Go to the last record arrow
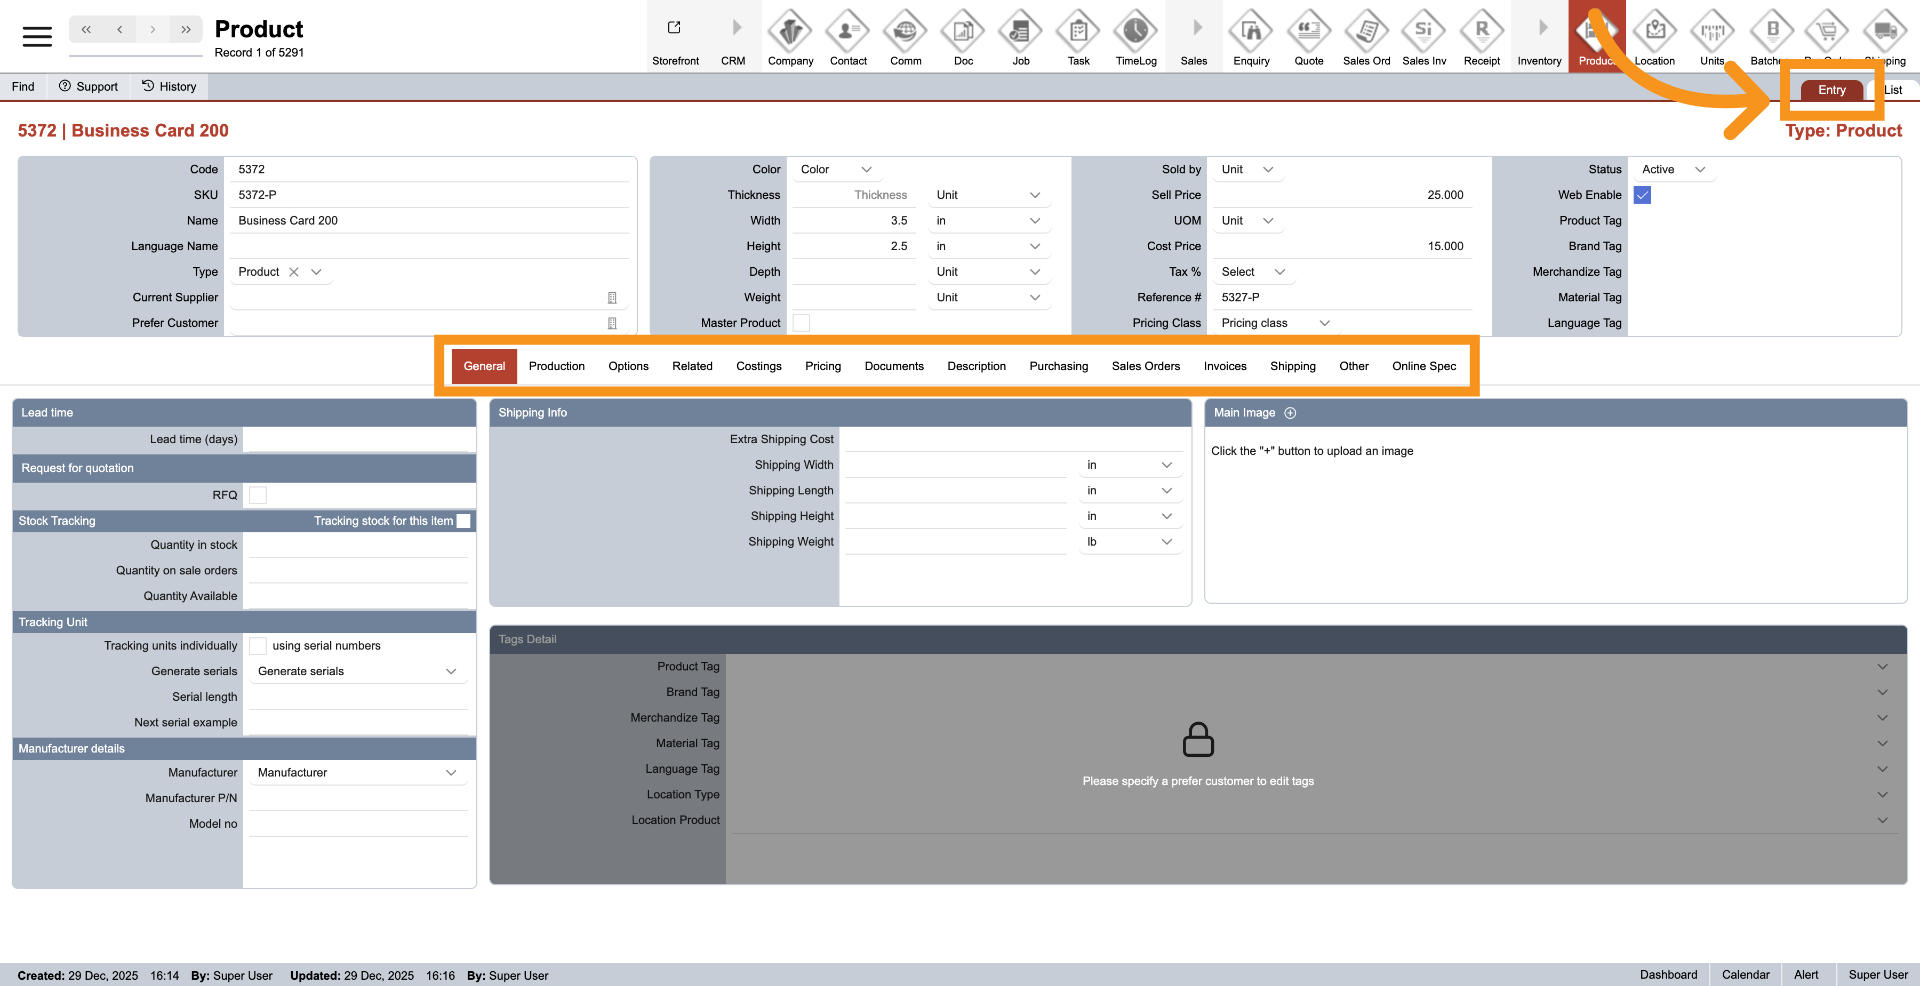This screenshot has width=1920, height=986. (186, 30)
